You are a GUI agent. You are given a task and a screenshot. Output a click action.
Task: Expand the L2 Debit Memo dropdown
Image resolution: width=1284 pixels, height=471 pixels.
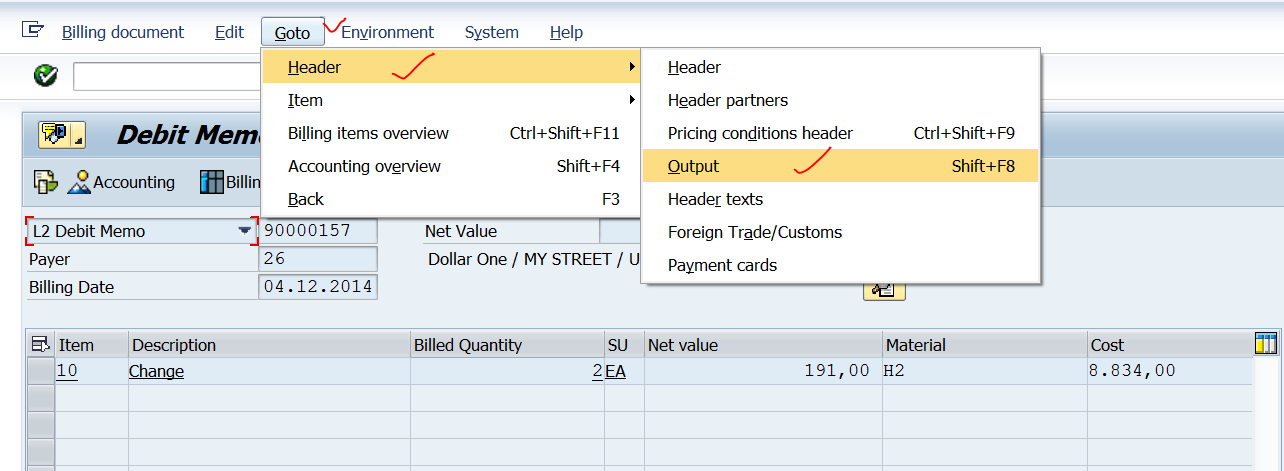pos(245,231)
